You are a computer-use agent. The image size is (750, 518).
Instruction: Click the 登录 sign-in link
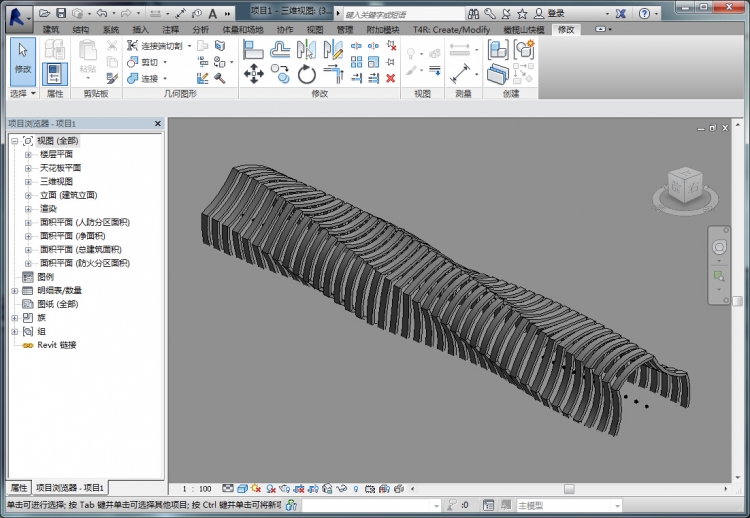coord(556,13)
